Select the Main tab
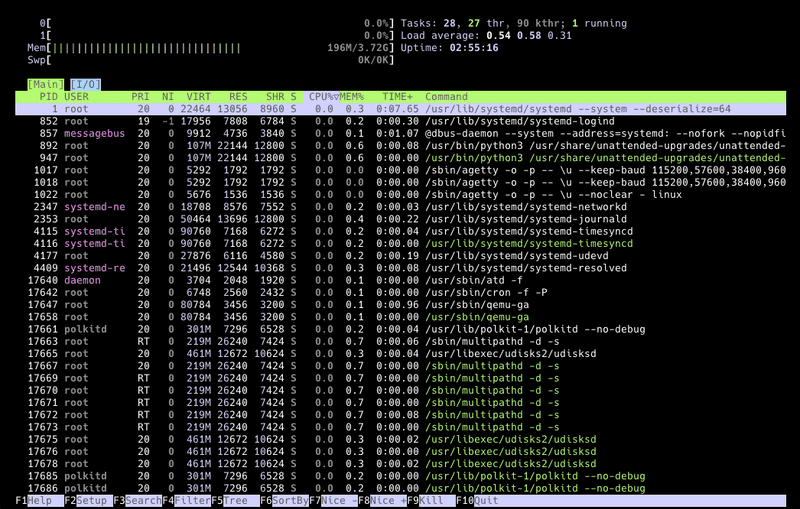Image resolution: width=800 pixels, height=509 pixels. tap(45, 84)
